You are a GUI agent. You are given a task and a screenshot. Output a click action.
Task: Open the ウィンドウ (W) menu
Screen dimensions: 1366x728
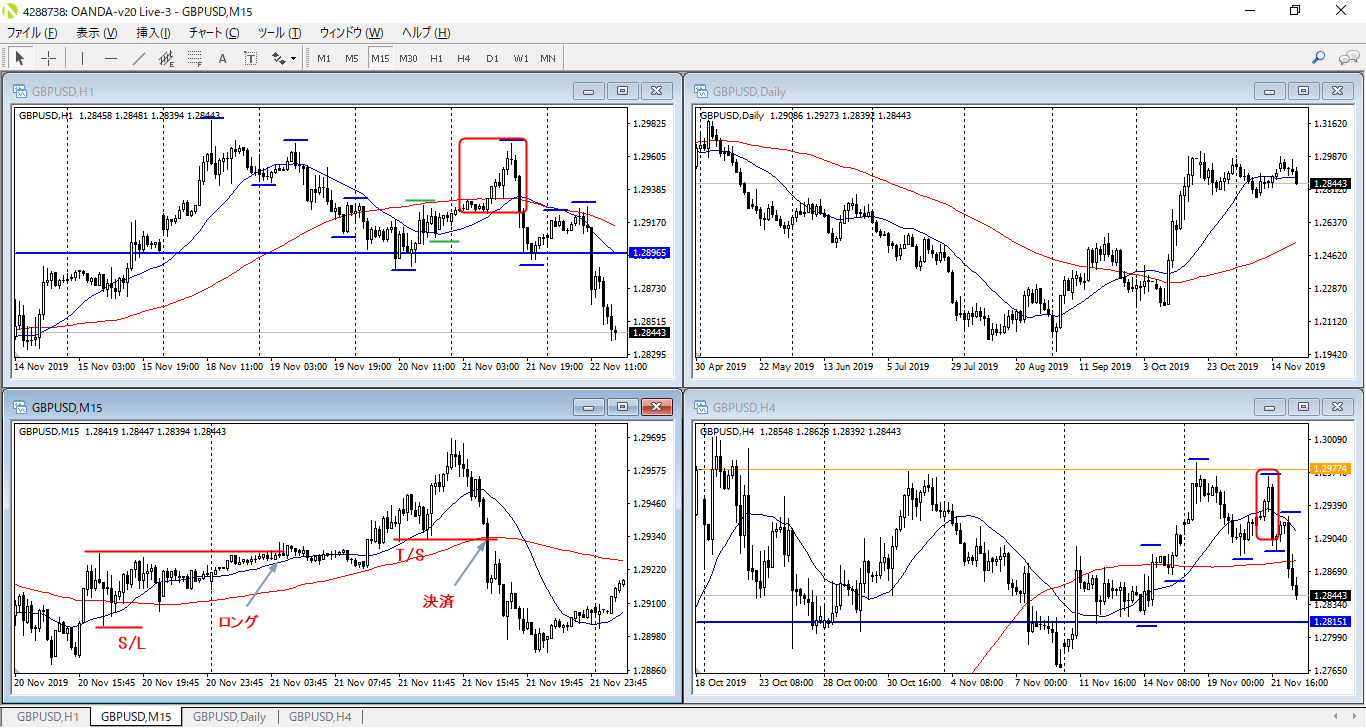tap(351, 33)
